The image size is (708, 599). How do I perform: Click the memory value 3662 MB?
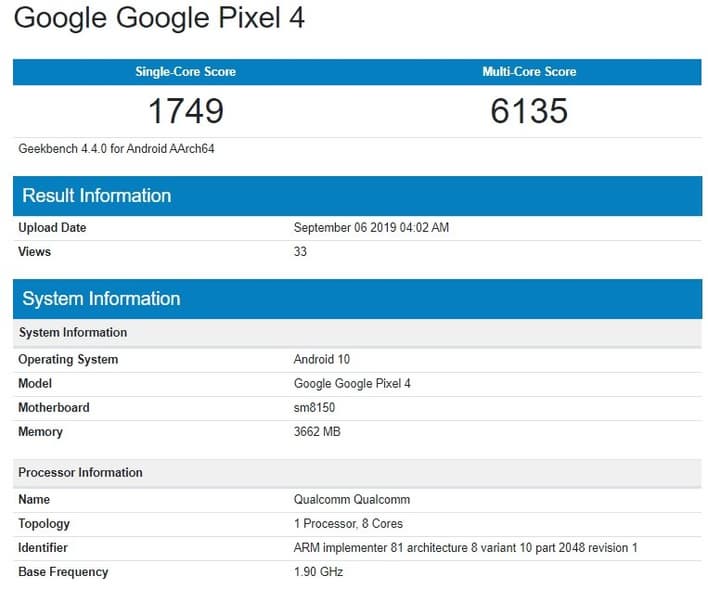click(x=318, y=432)
